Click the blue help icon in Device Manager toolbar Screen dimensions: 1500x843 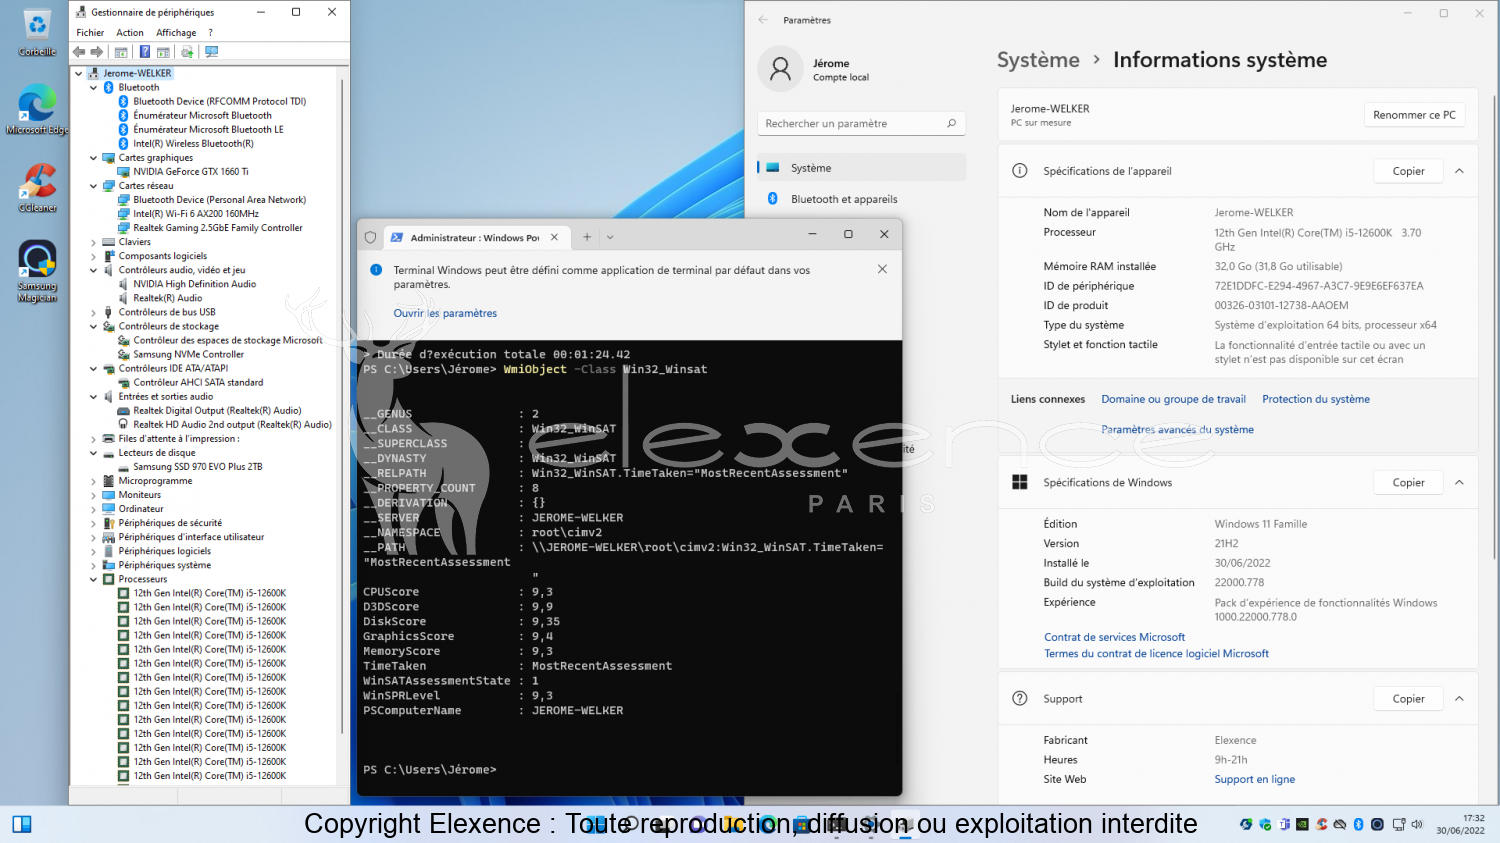coord(145,52)
